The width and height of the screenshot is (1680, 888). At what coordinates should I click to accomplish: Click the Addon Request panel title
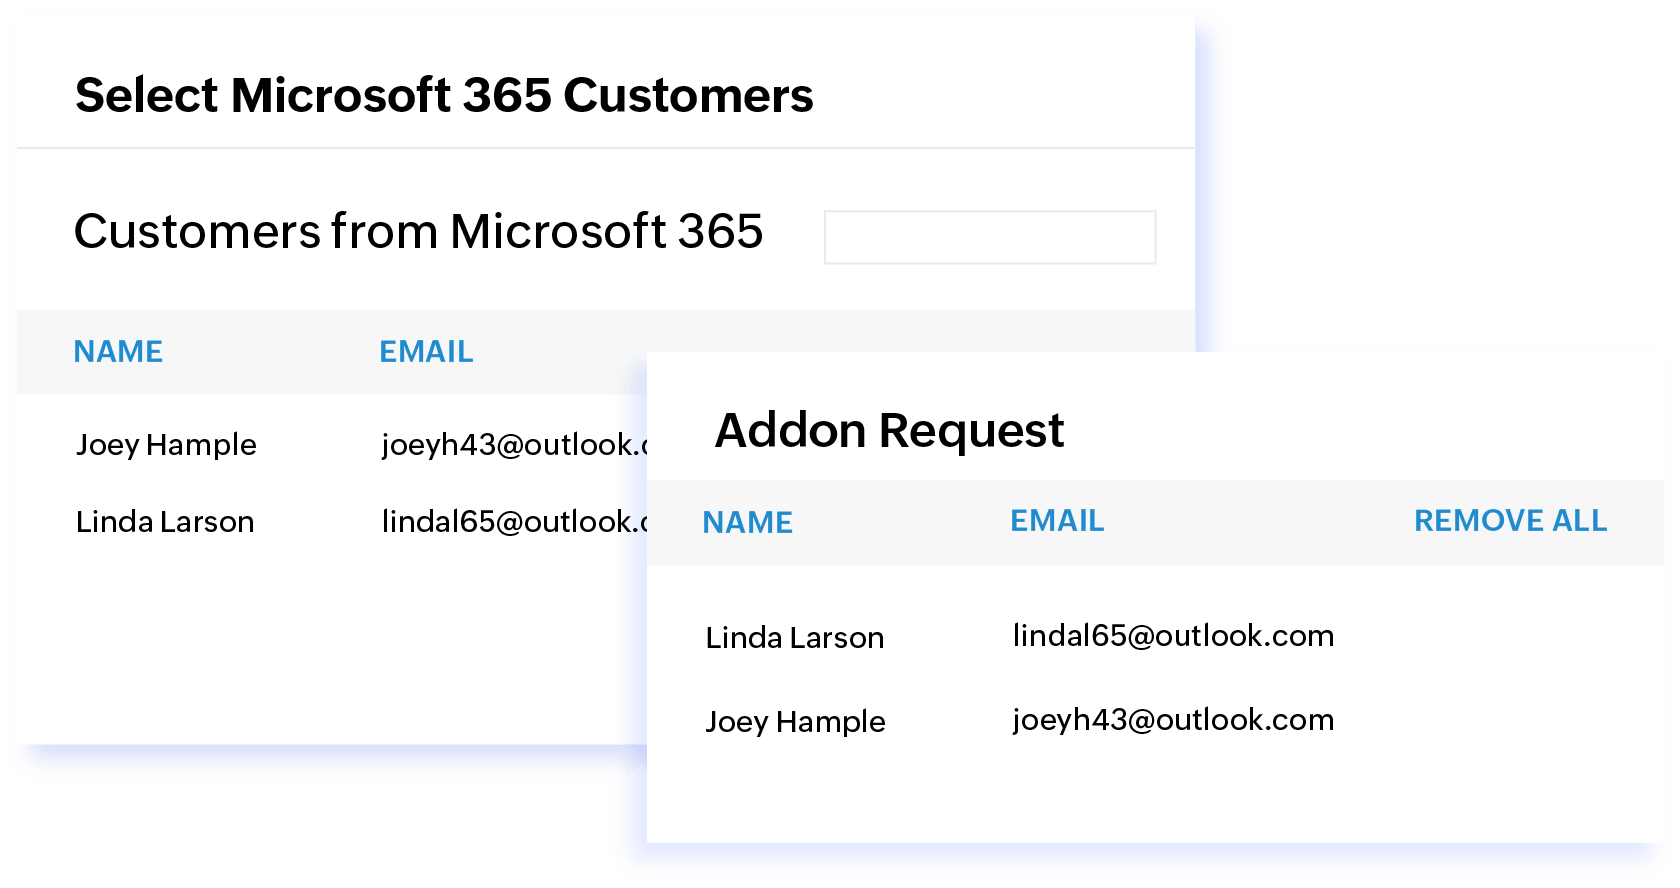889,431
